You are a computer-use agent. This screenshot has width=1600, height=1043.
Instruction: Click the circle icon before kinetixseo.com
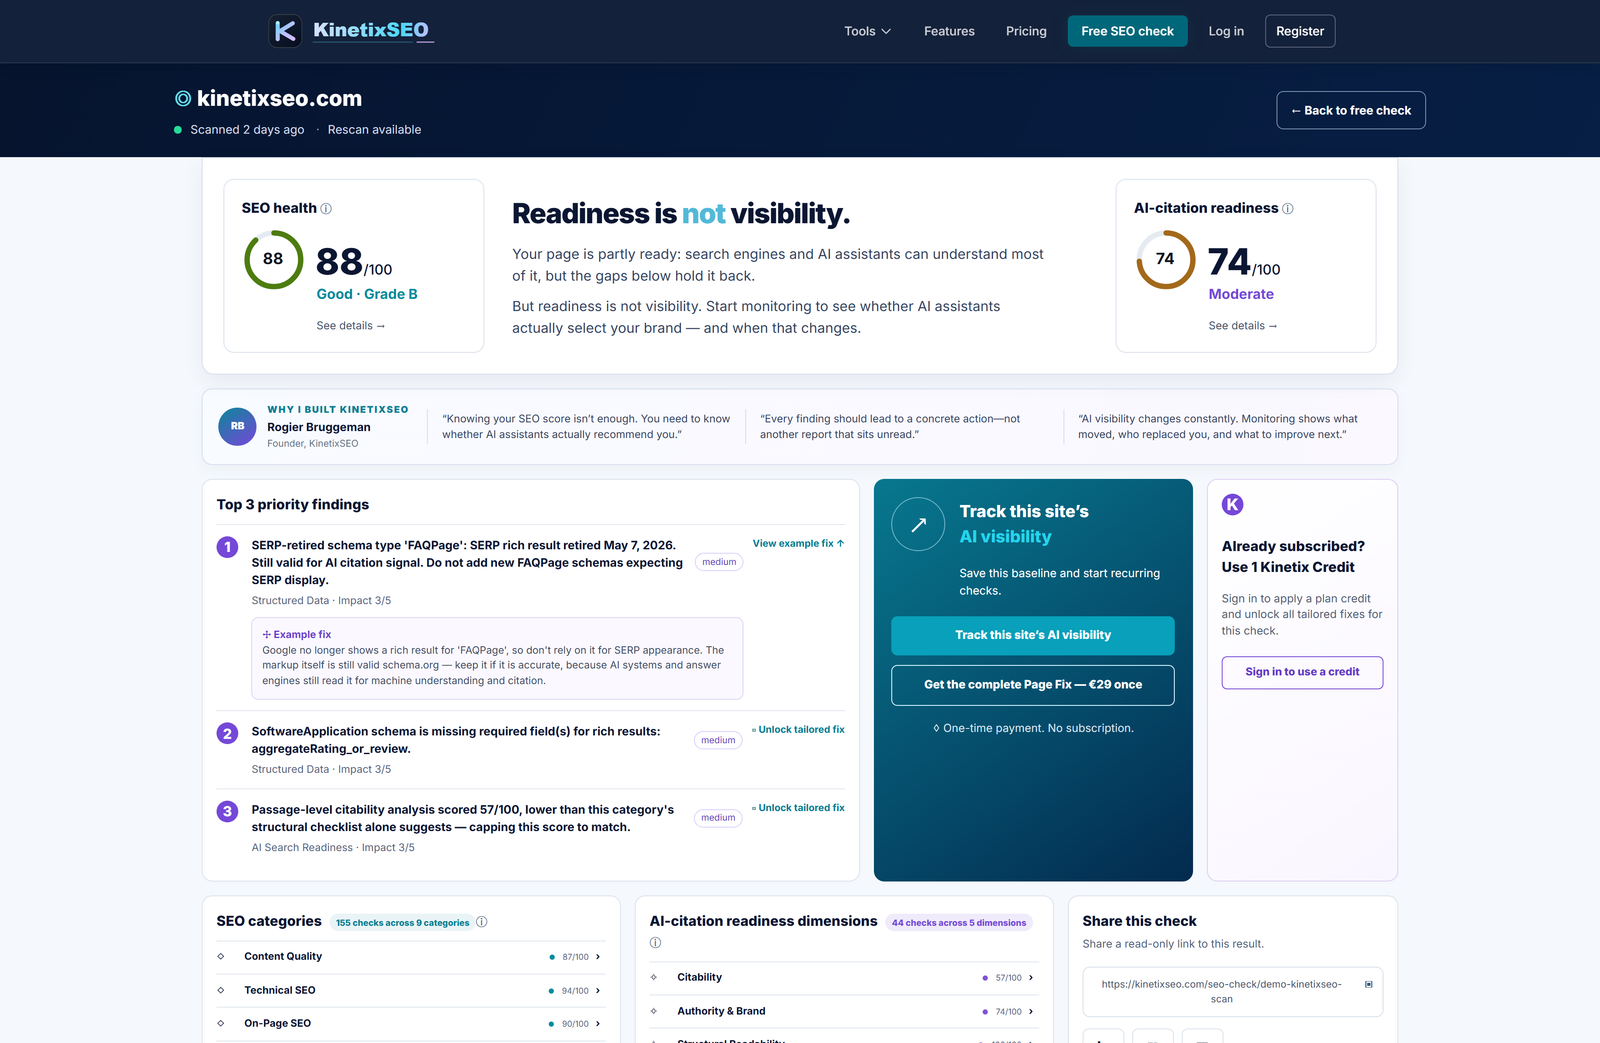(x=183, y=98)
